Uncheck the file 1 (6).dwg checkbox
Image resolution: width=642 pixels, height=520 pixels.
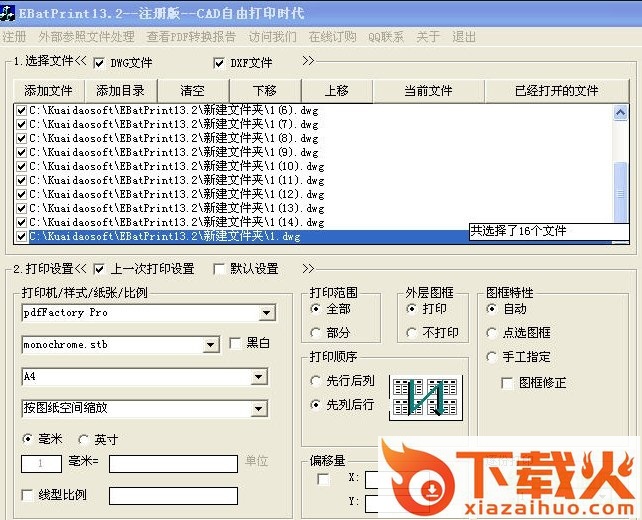(x=21, y=111)
